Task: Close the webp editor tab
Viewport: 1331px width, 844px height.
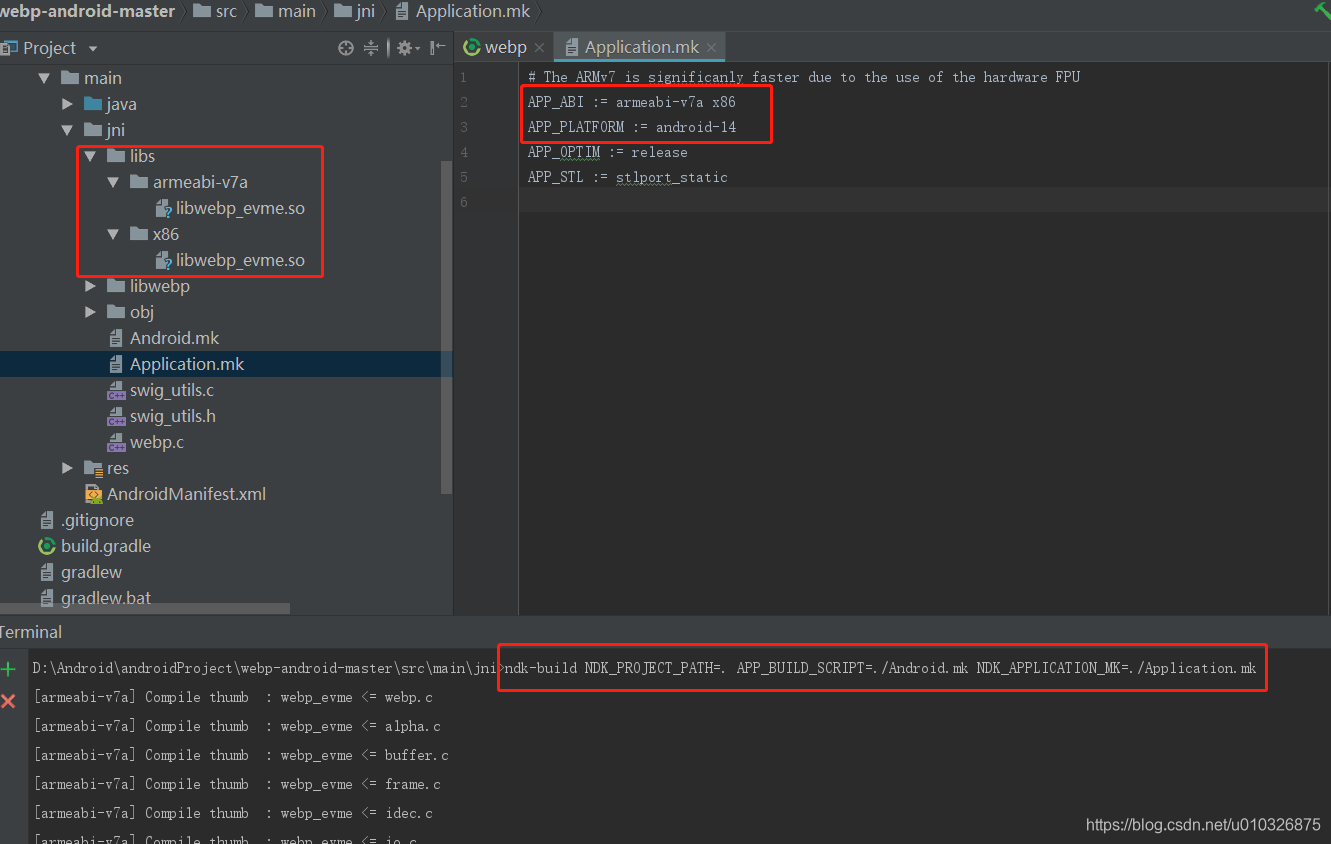Action: click(539, 47)
